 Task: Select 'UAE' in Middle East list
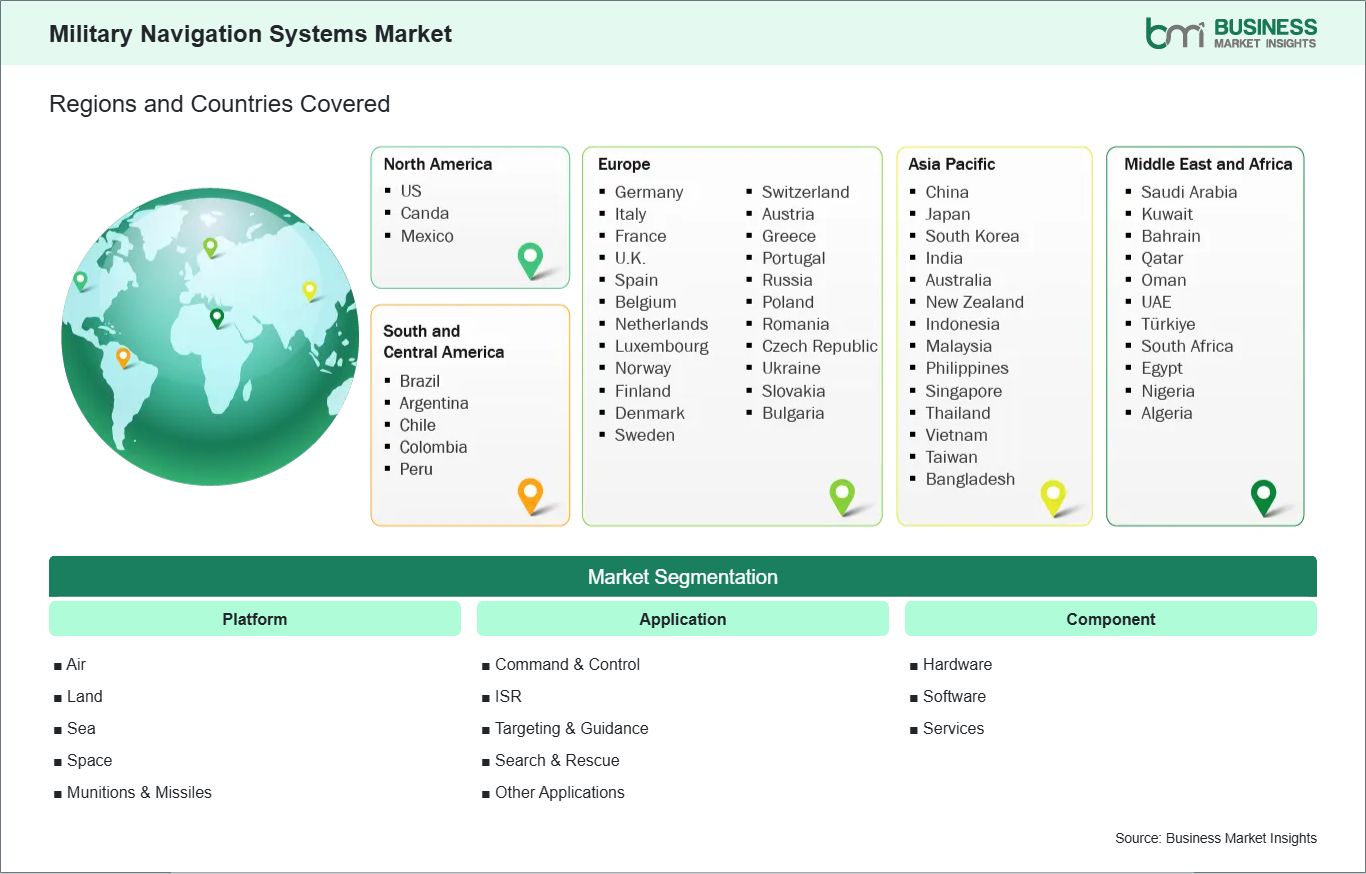coord(1156,302)
